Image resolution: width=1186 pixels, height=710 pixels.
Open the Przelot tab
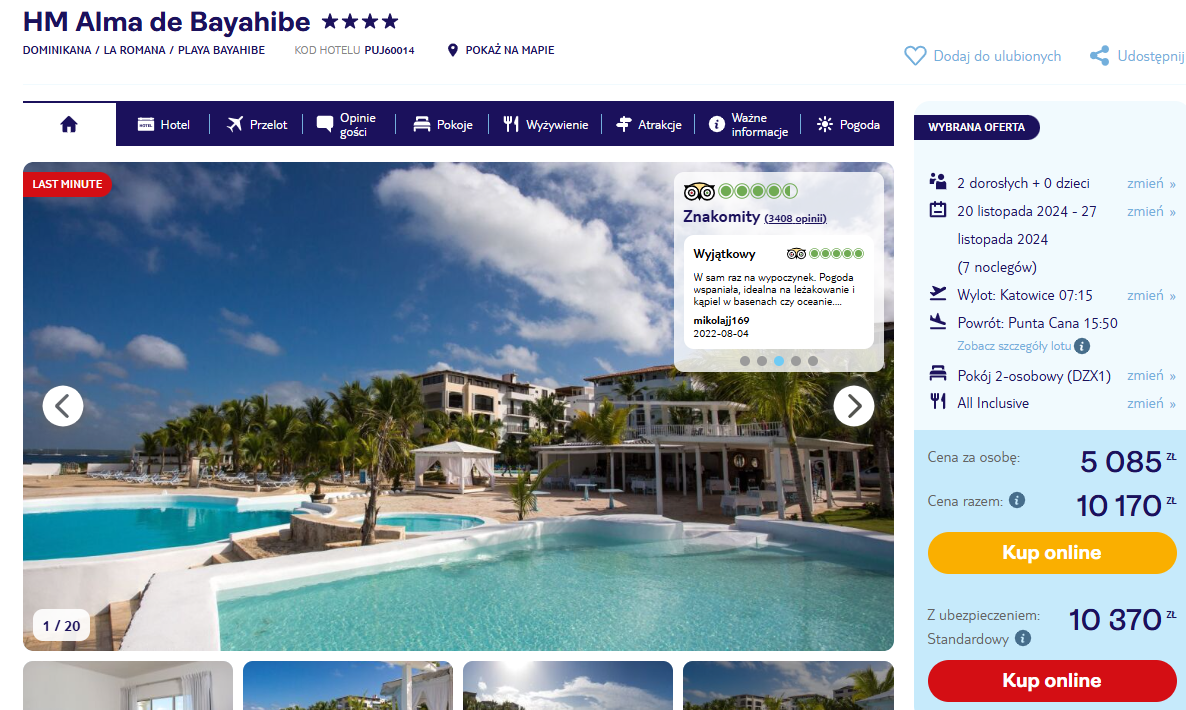256,124
